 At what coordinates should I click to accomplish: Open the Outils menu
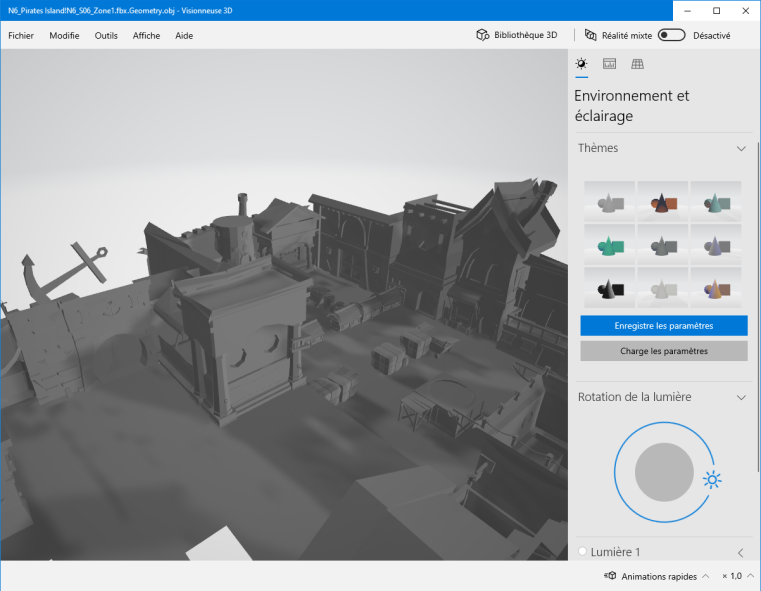(x=106, y=35)
